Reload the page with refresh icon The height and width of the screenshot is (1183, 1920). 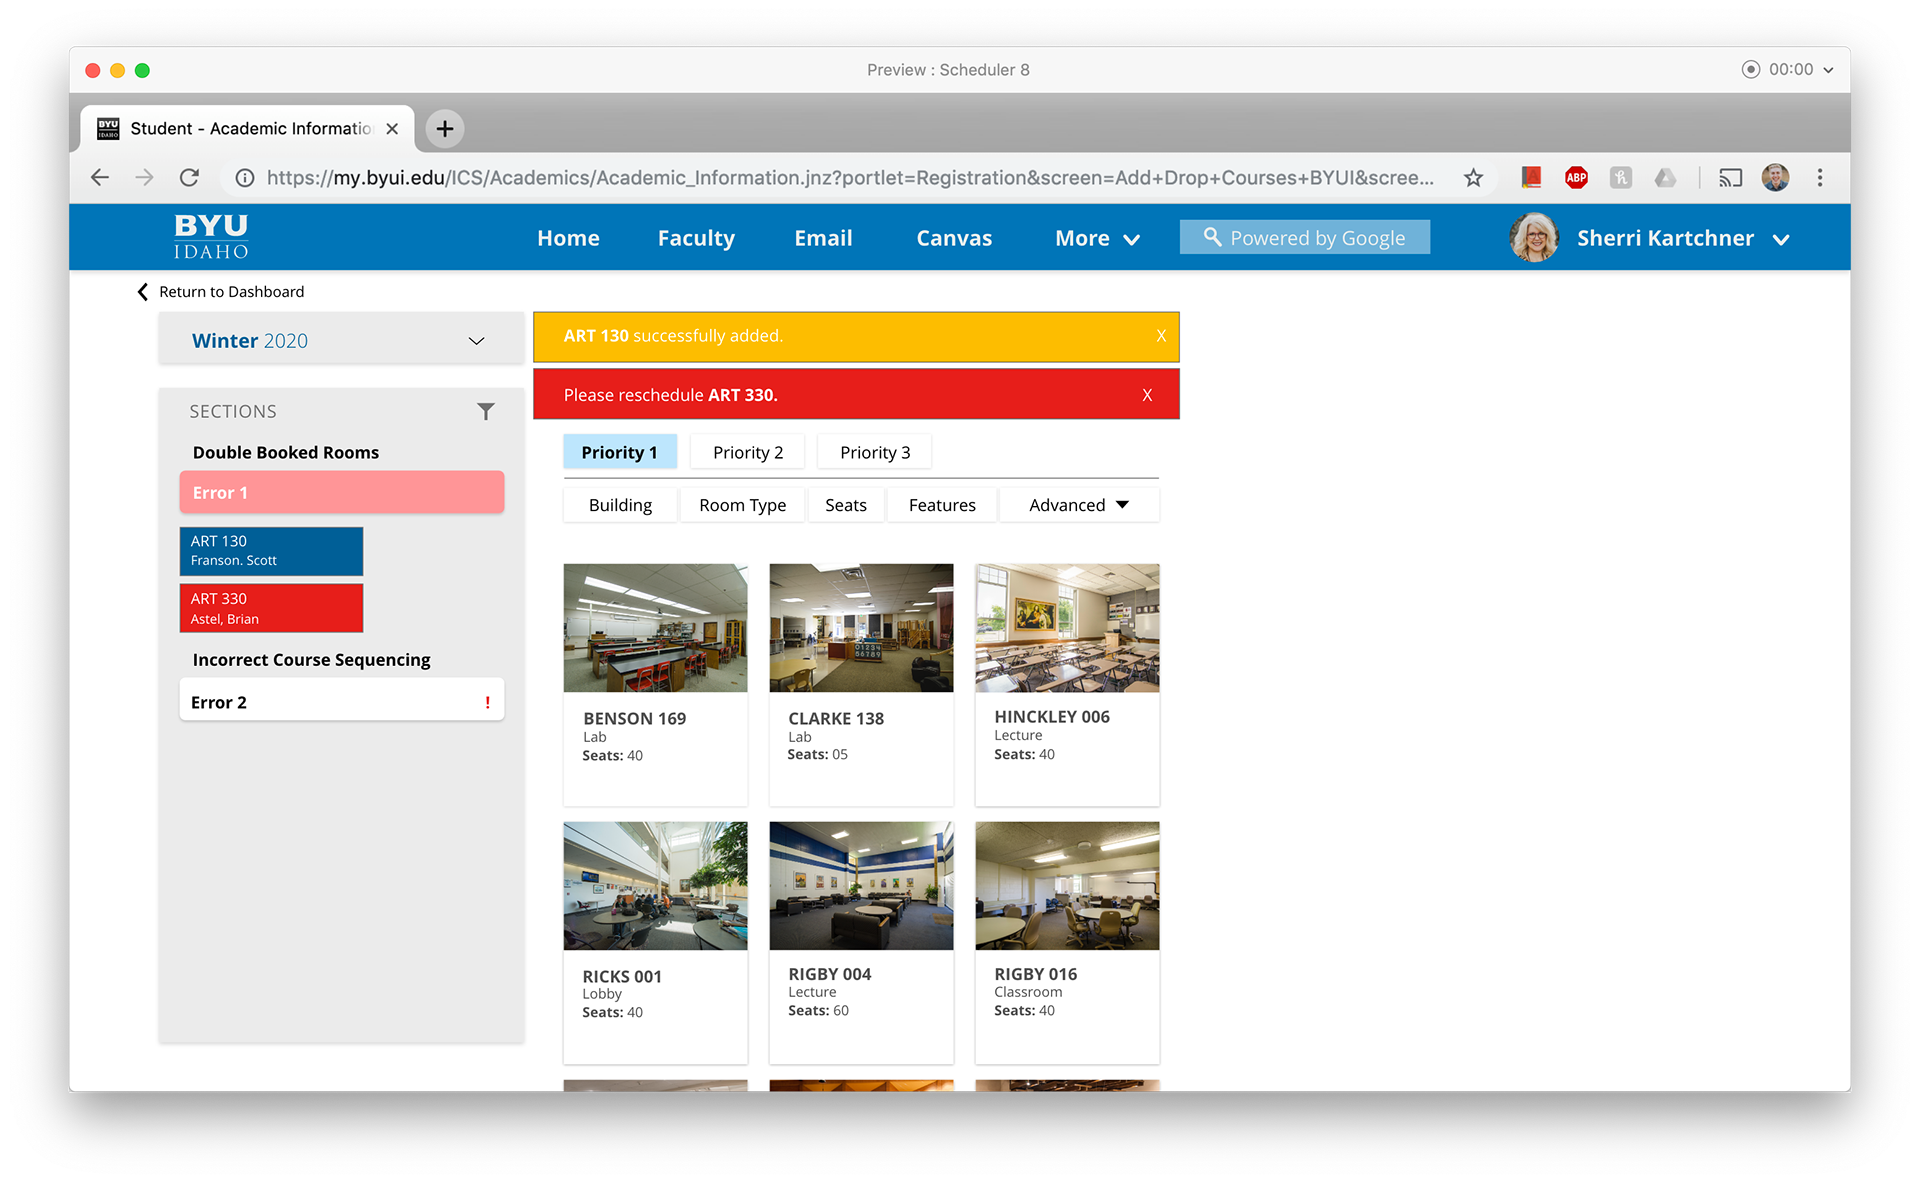189,178
